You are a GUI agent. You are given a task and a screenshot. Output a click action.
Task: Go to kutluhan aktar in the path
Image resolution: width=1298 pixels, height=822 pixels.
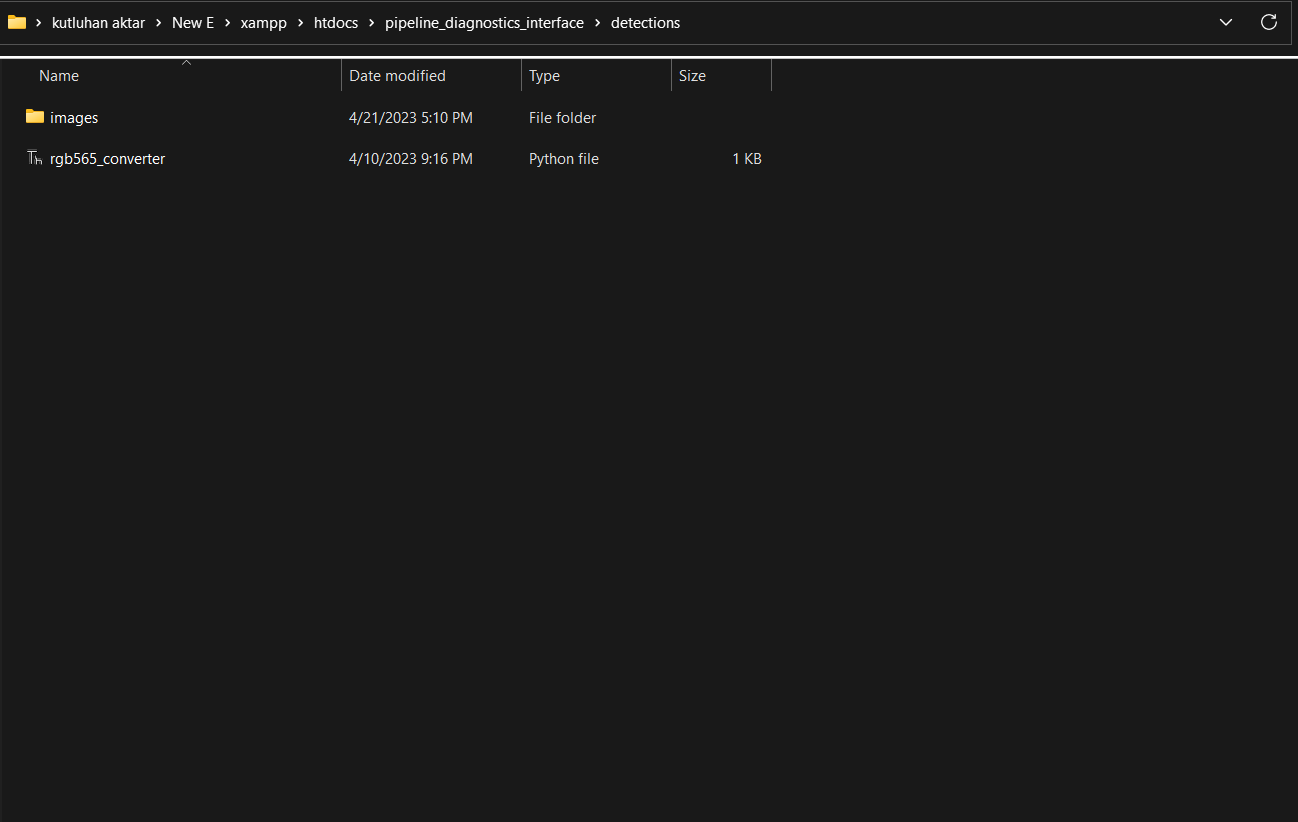pos(98,22)
